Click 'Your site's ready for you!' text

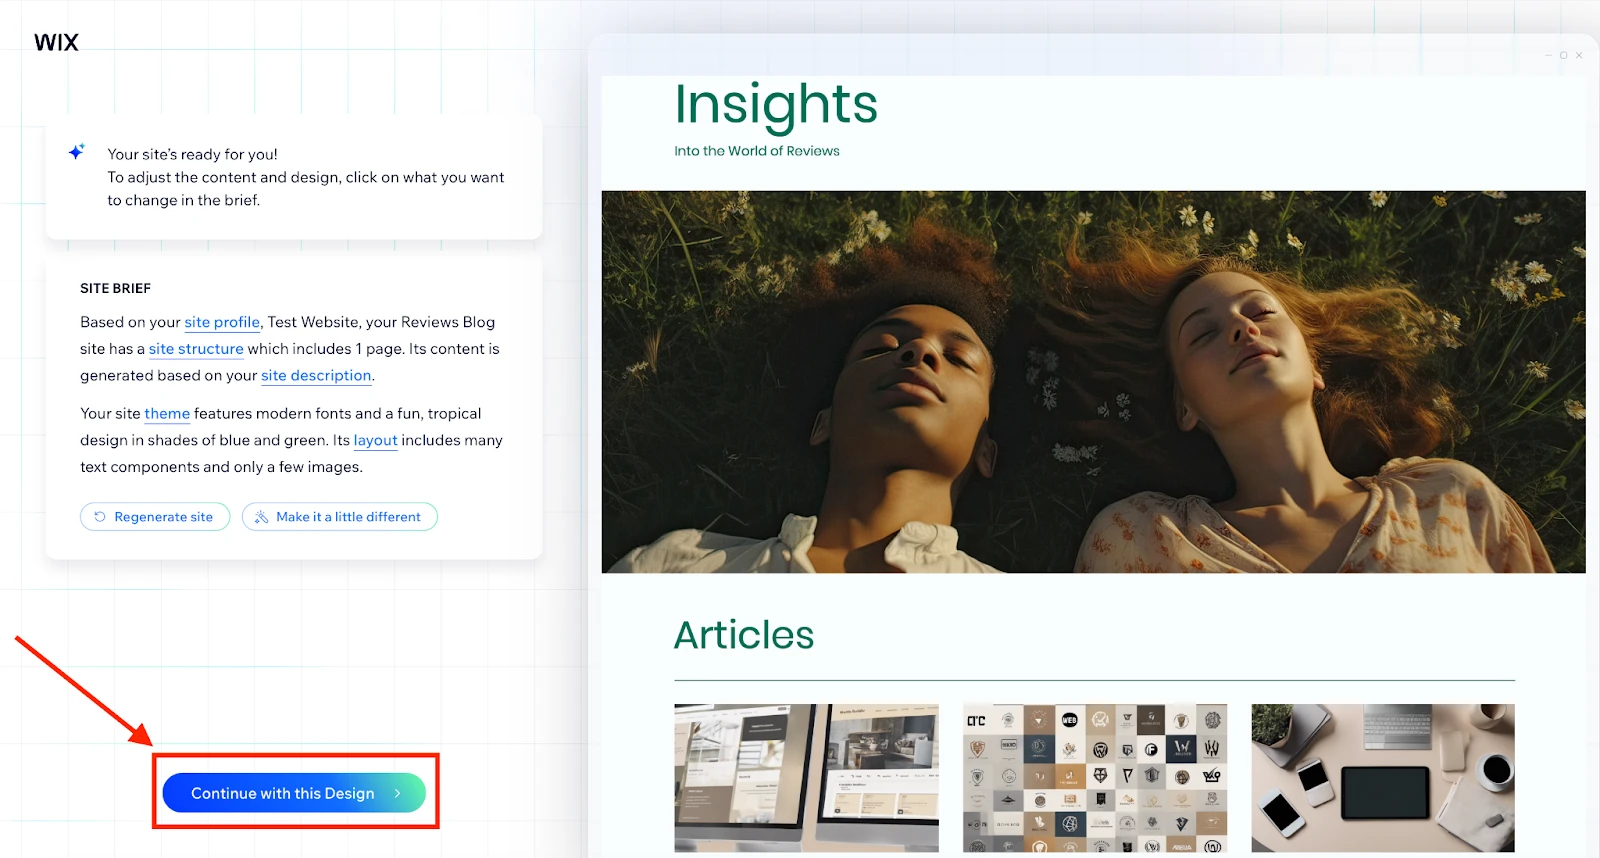coord(193,154)
